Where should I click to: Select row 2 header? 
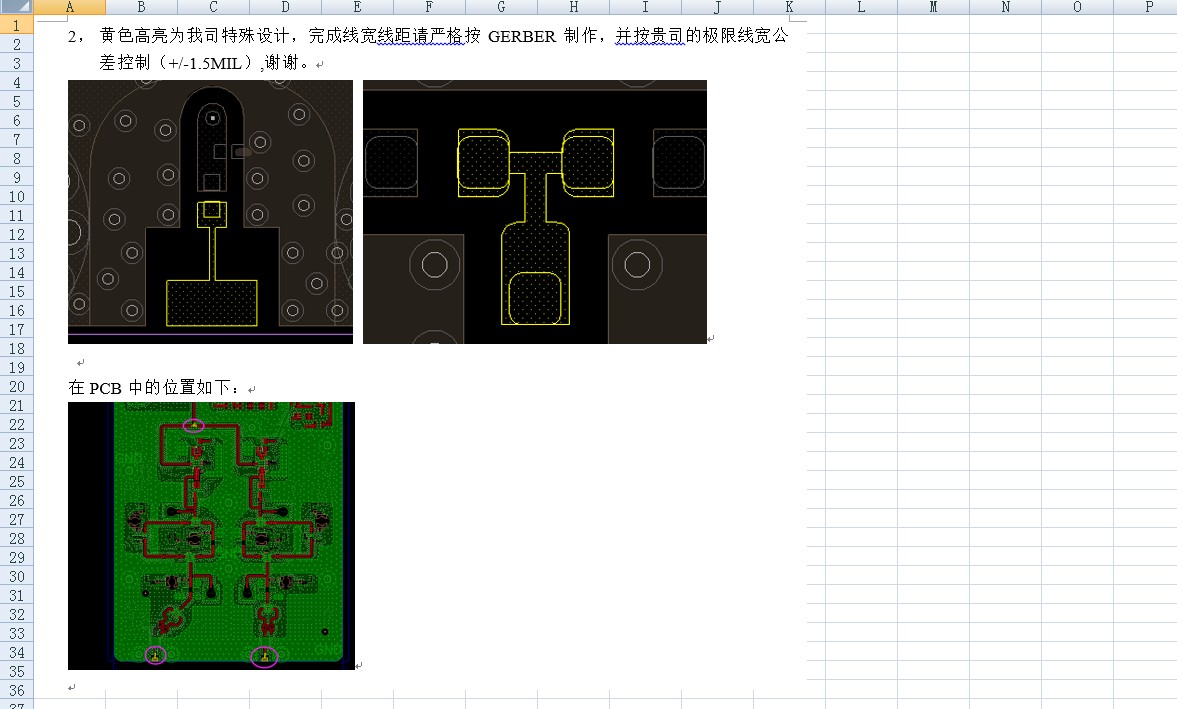tap(17, 44)
